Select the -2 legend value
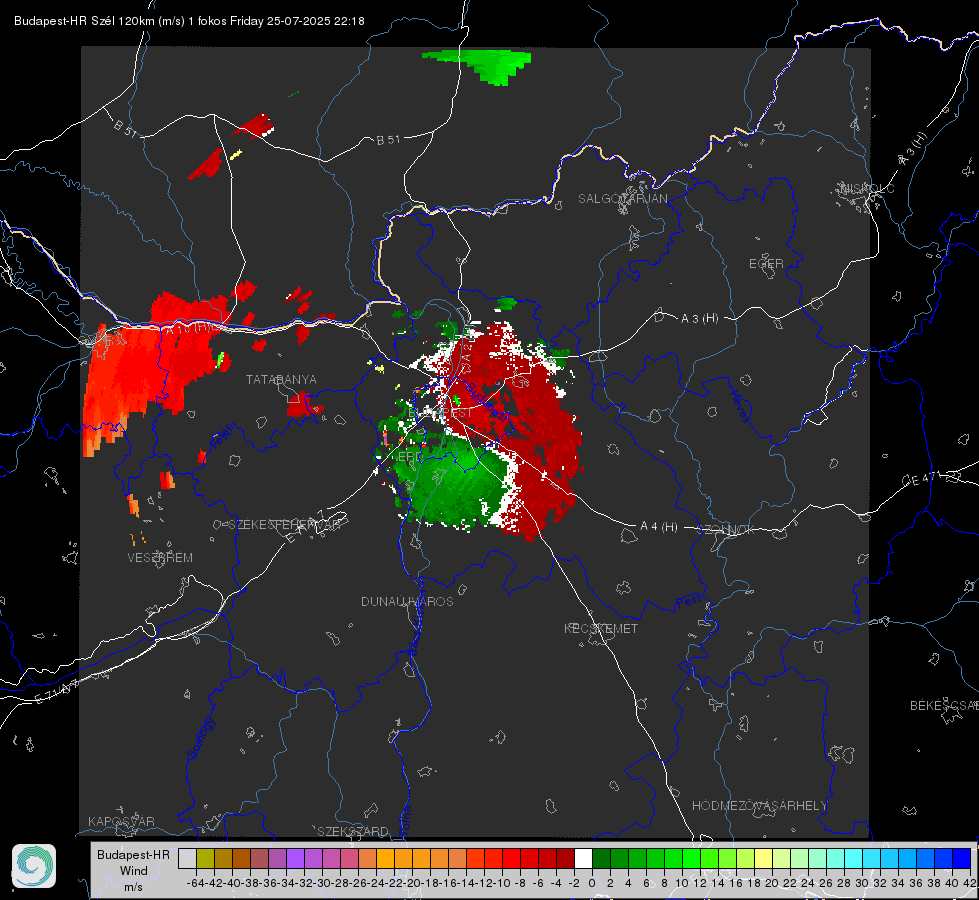Image resolution: width=979 pixels, height=900 pixels. coord(574,883)
